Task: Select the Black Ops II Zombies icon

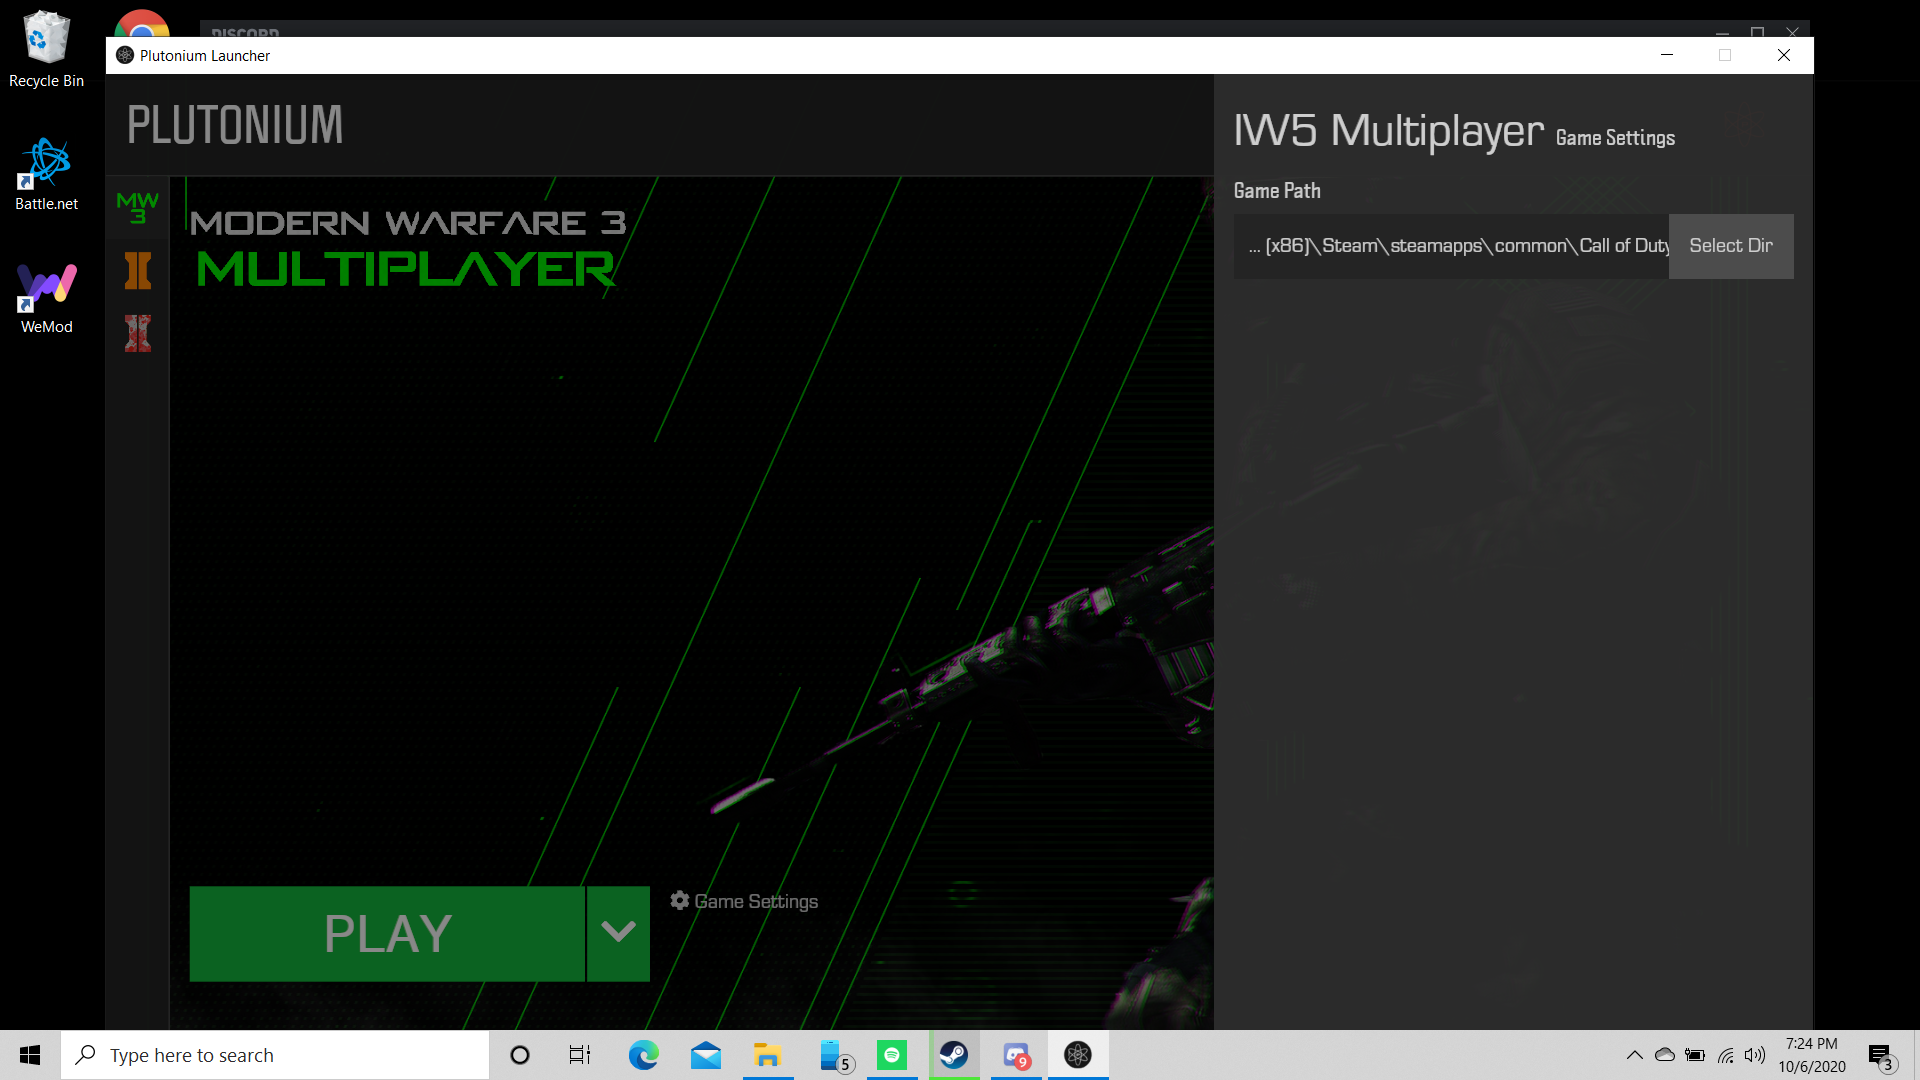Action: point(138,333)
